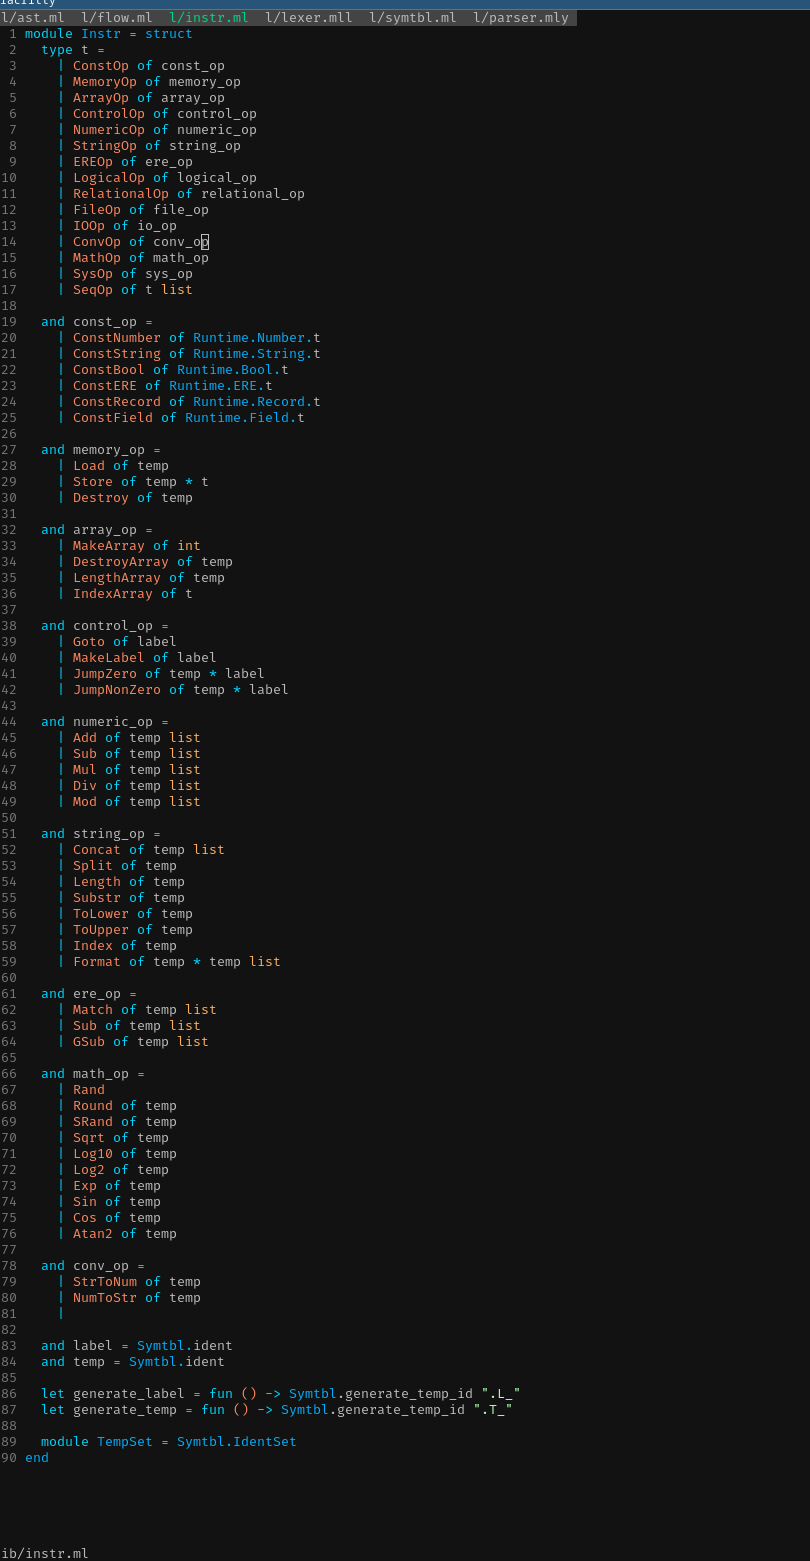Click 'MakeArray' on line 33
The width and height of the screenshot is (810, 1561).
click(x=109, y=546)
